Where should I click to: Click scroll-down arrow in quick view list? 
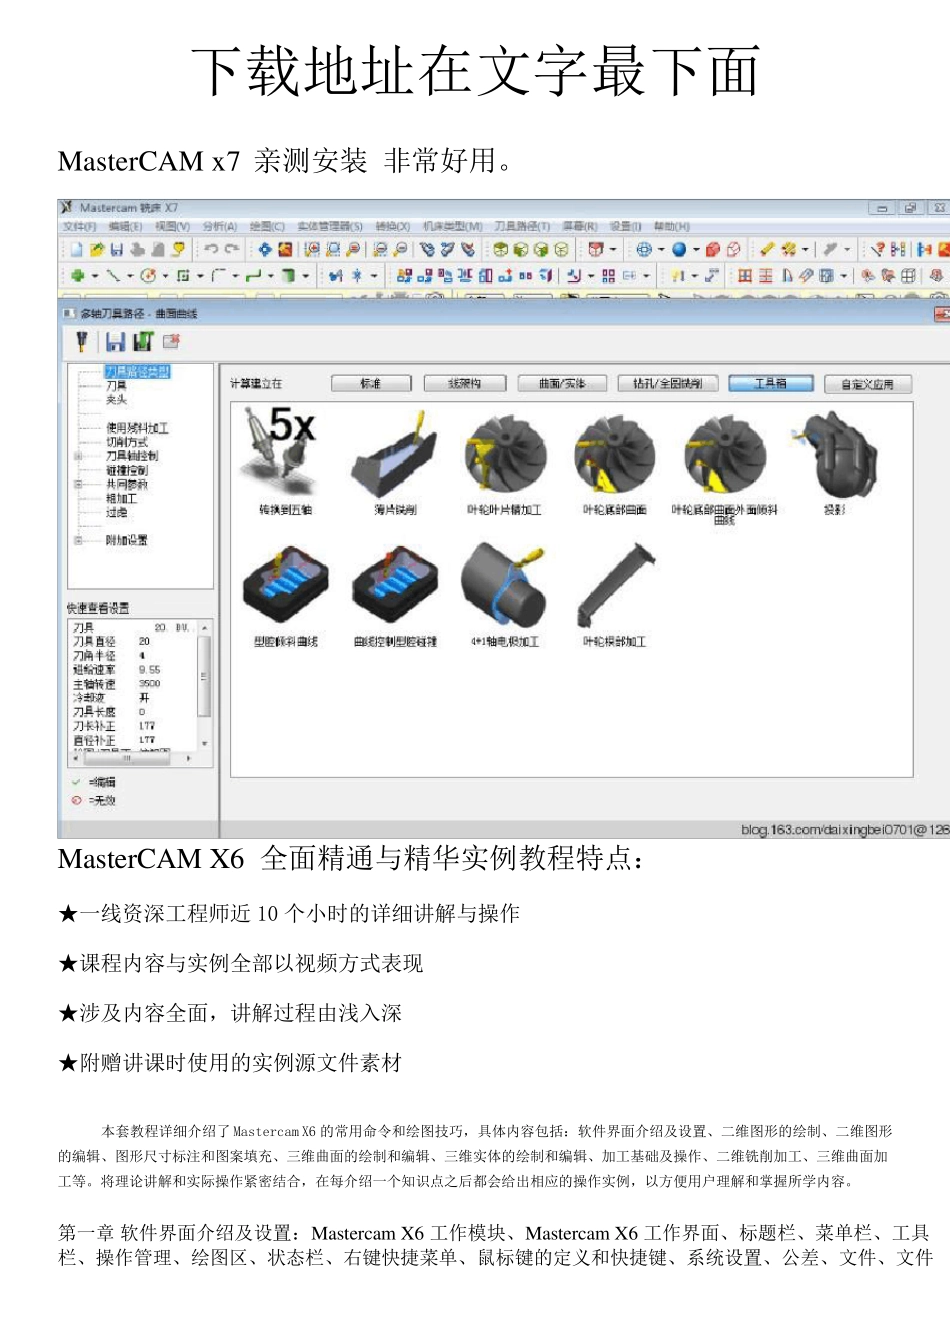tap(205, 744)
